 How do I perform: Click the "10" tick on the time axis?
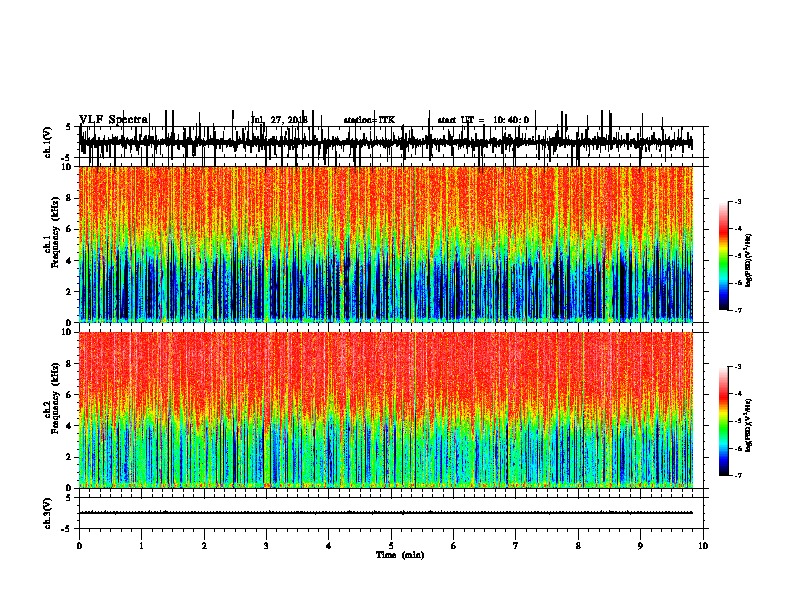coord(703,546)
